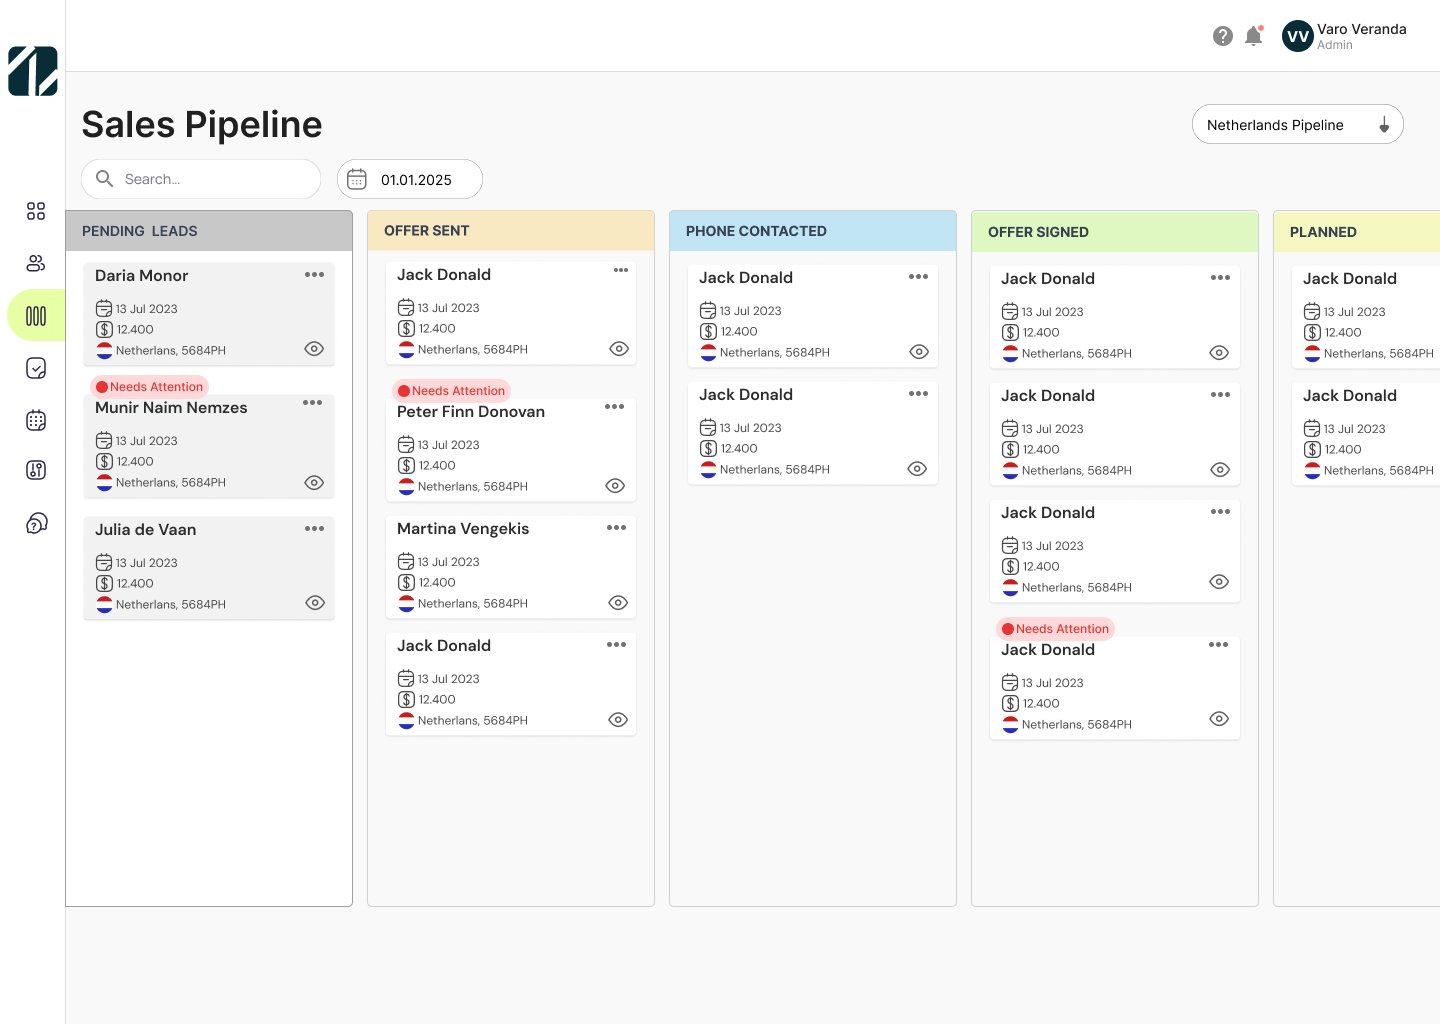Open three-dot menu on Martina Vengekis card
The image size is (1440, 1024).
(x=616, y=528)
